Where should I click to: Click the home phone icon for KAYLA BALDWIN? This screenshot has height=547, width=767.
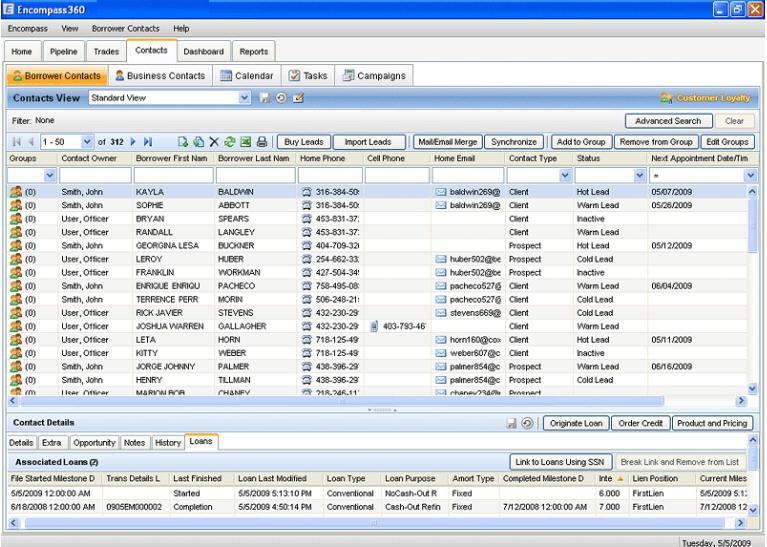click(307, 192)
